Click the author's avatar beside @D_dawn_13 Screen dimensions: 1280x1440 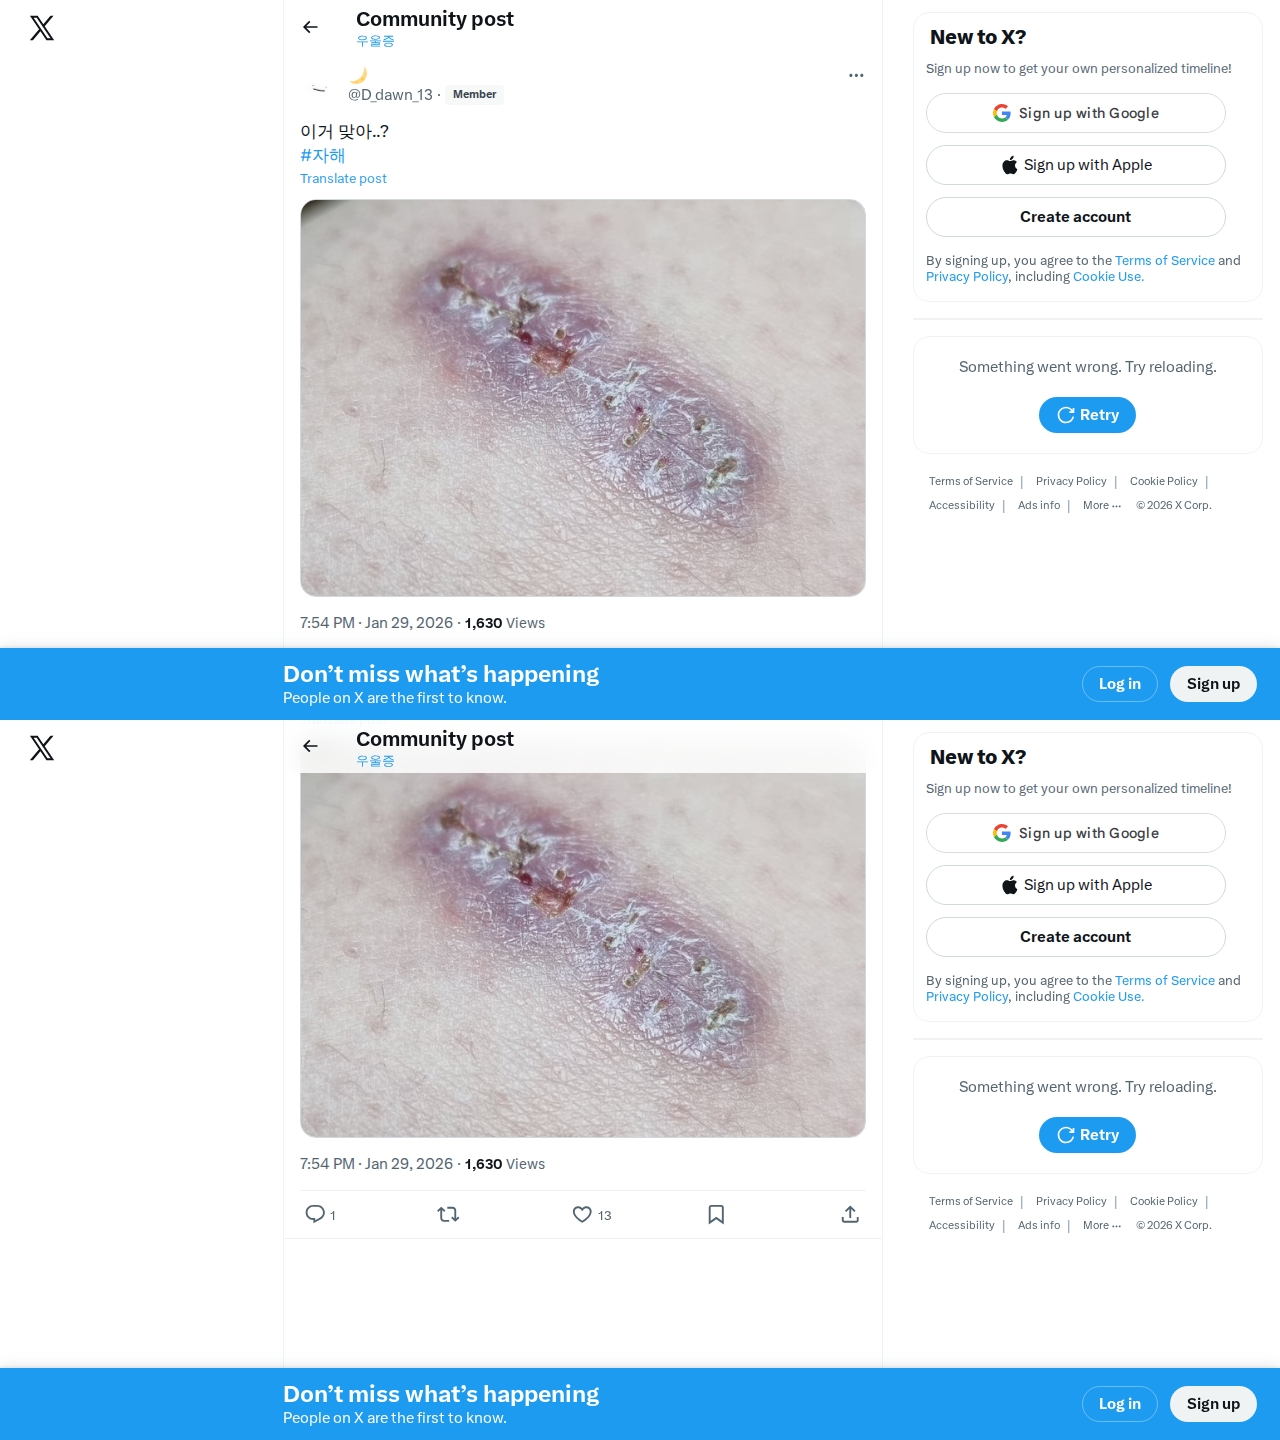tap(319, 86)
